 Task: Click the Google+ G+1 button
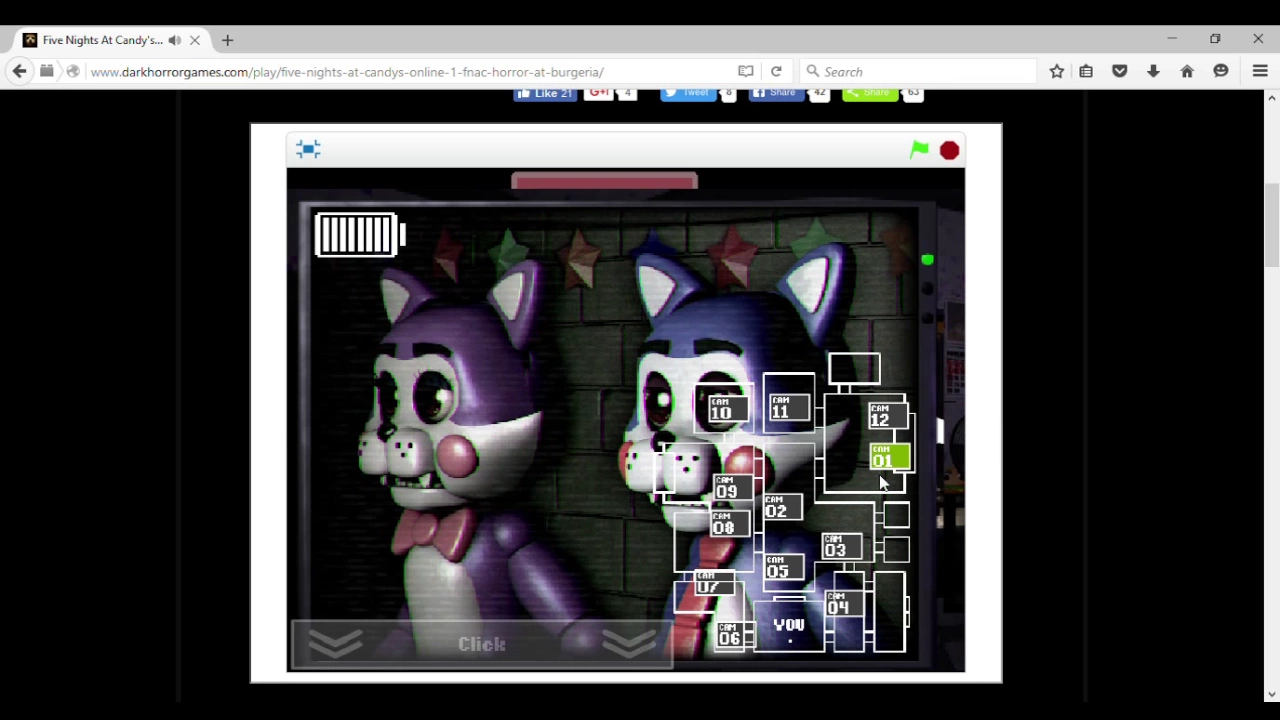click(599, 93)
